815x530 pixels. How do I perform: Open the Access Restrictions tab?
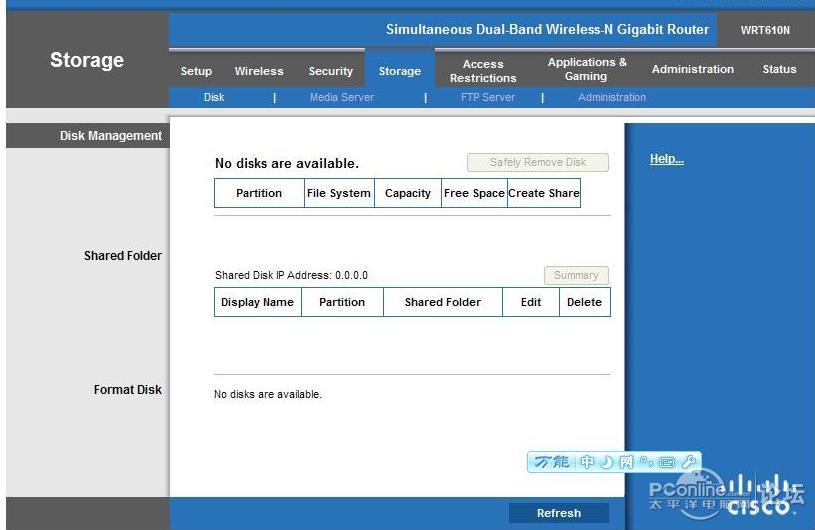click(x=483, y=71)
